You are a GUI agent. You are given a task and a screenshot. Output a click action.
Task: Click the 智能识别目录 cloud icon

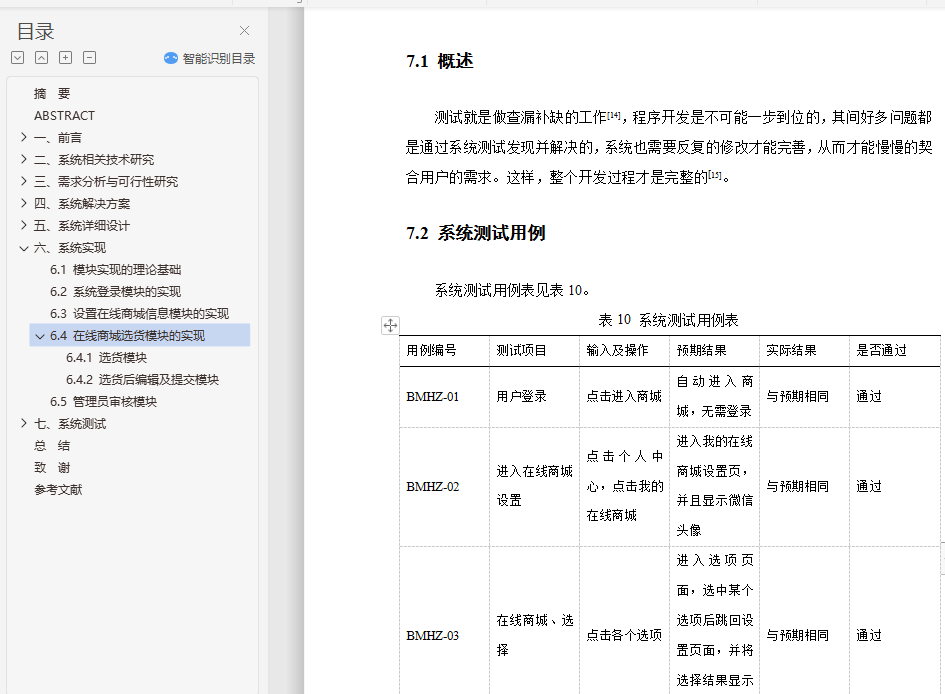click(x=171, y=58)
